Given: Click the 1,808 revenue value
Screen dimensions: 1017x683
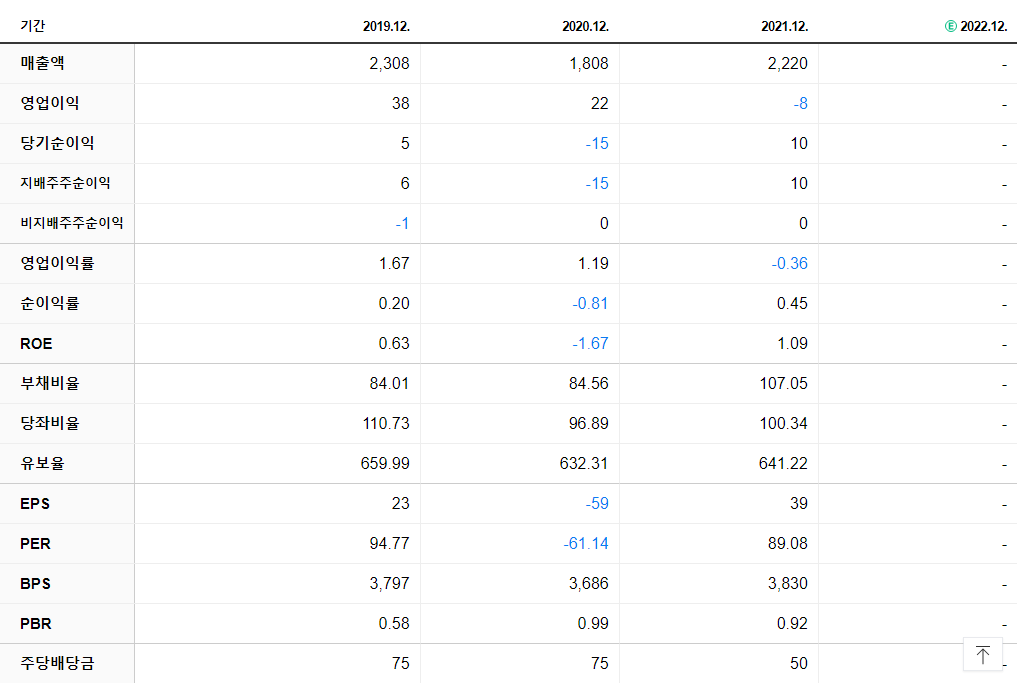Looking at the screenshot, I should click(588, 64).
